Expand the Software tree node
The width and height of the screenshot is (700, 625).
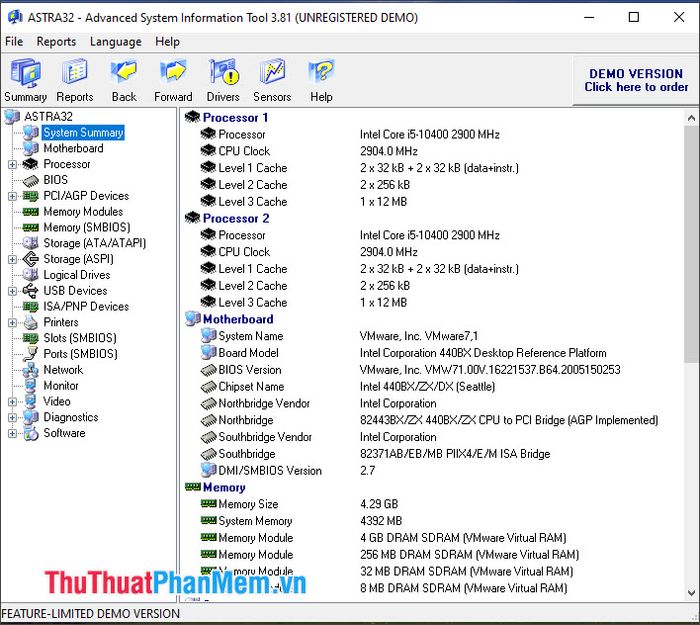[x=12, y=433]
